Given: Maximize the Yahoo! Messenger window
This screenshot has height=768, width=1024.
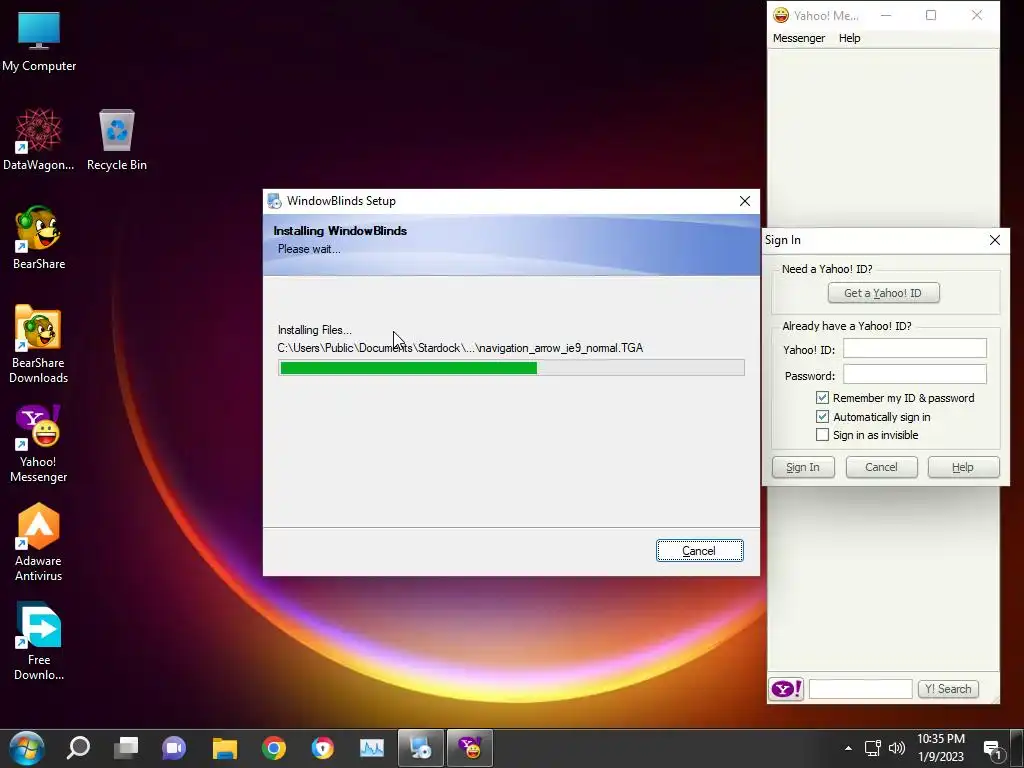Looking at the screenshot, I should pyautogui.click(x=931, y=15).
